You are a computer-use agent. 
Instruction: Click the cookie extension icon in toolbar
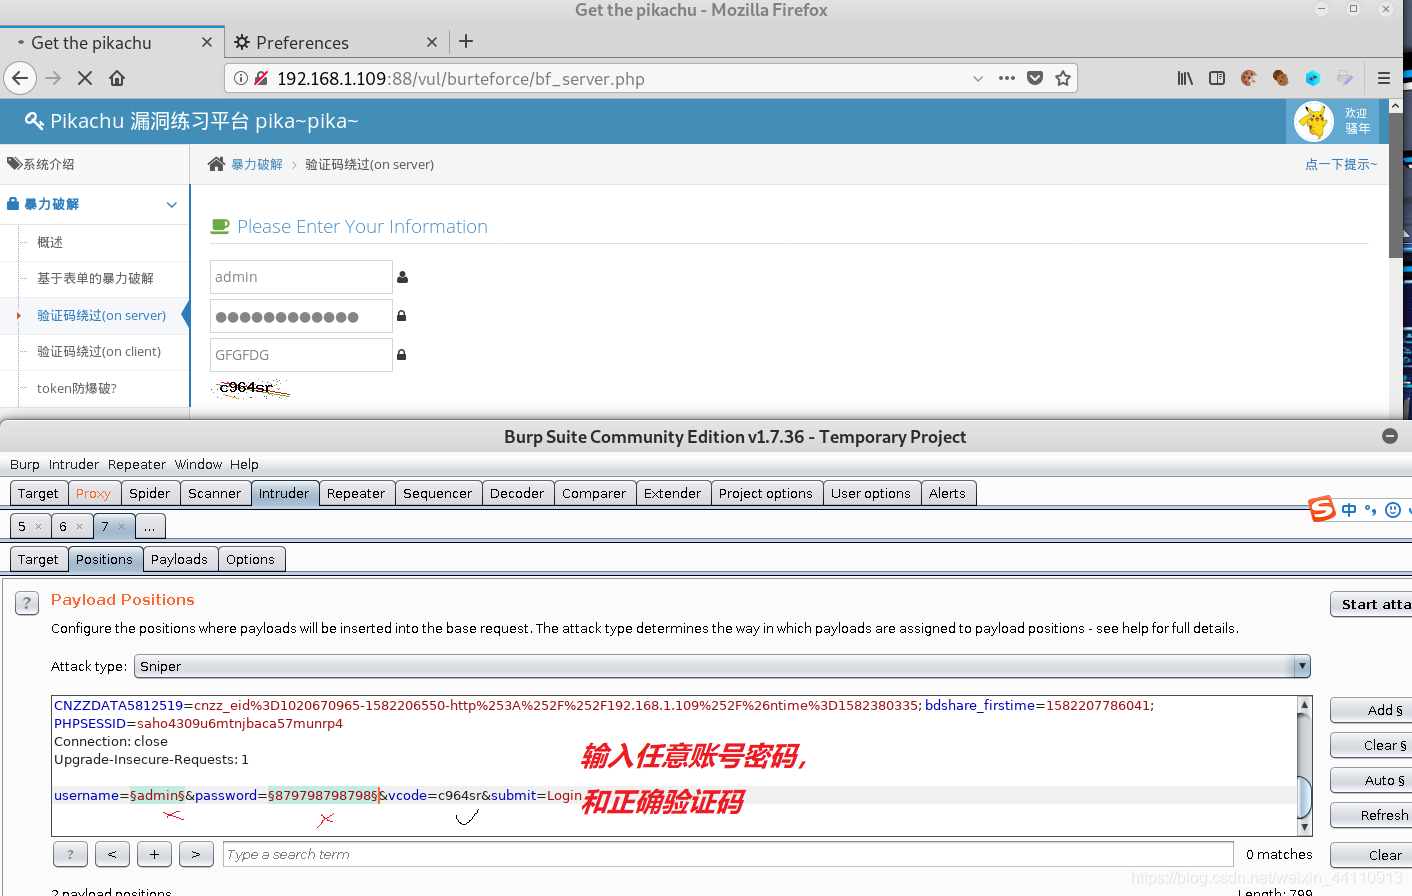click(x=1249, y=78)
